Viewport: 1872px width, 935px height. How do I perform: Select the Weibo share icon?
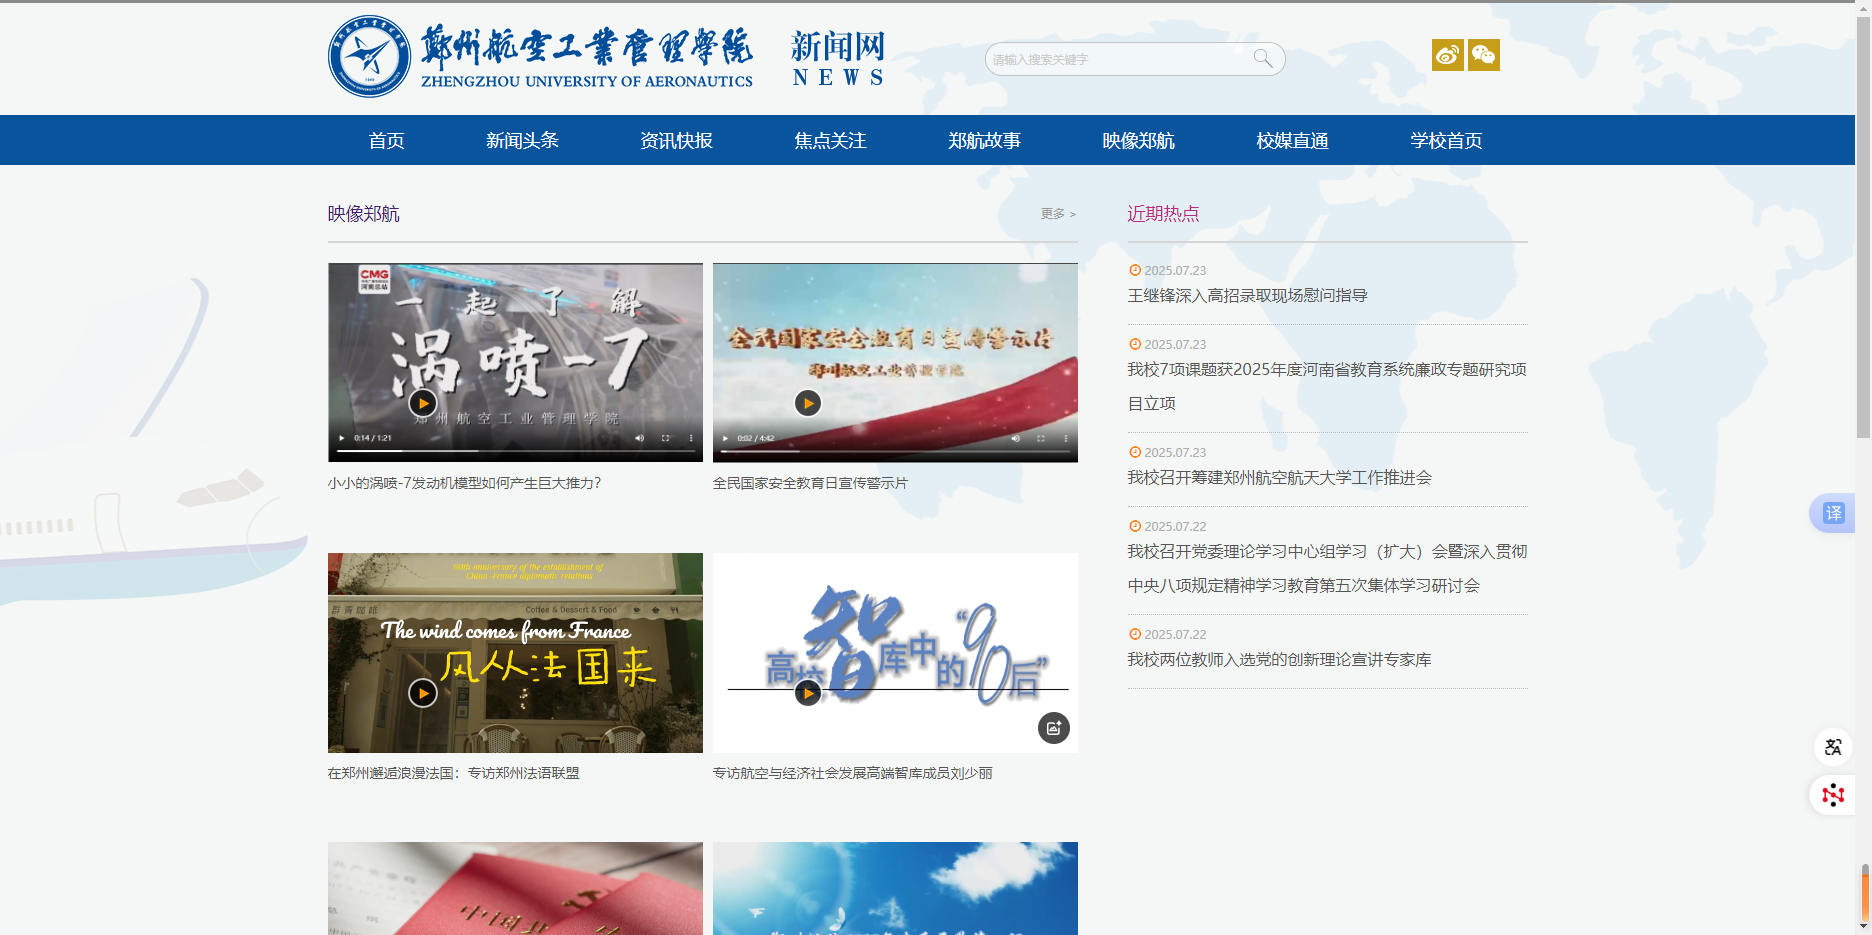[1447, 55]
